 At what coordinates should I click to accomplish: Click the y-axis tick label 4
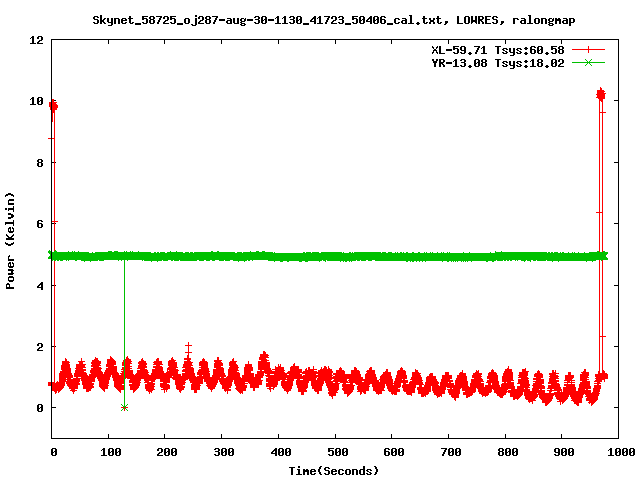(40, 285)
